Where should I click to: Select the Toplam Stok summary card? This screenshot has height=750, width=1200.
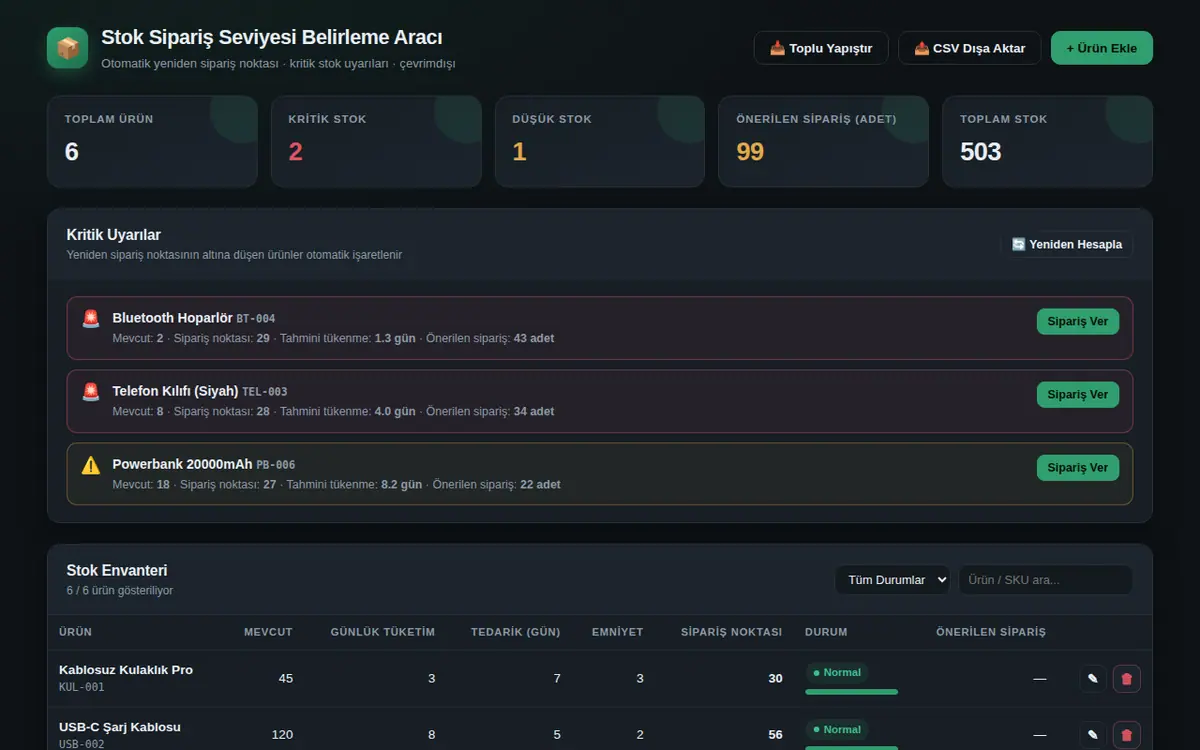(x=1048, y=141)
